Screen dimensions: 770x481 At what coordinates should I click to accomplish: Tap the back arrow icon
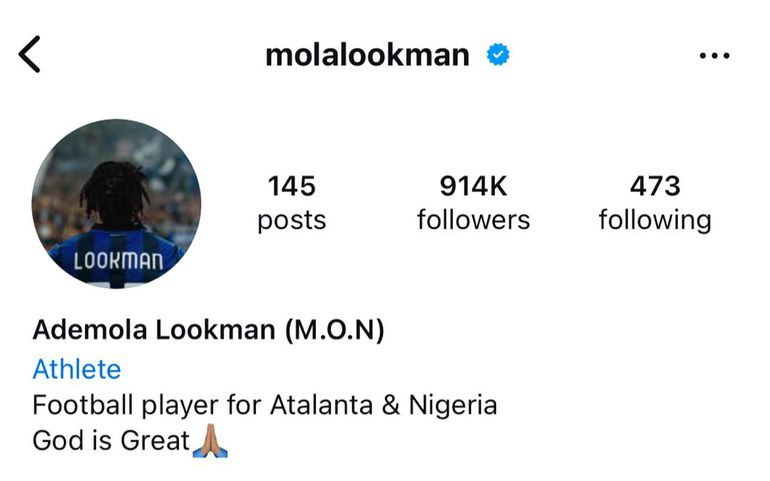coord(29,55)
